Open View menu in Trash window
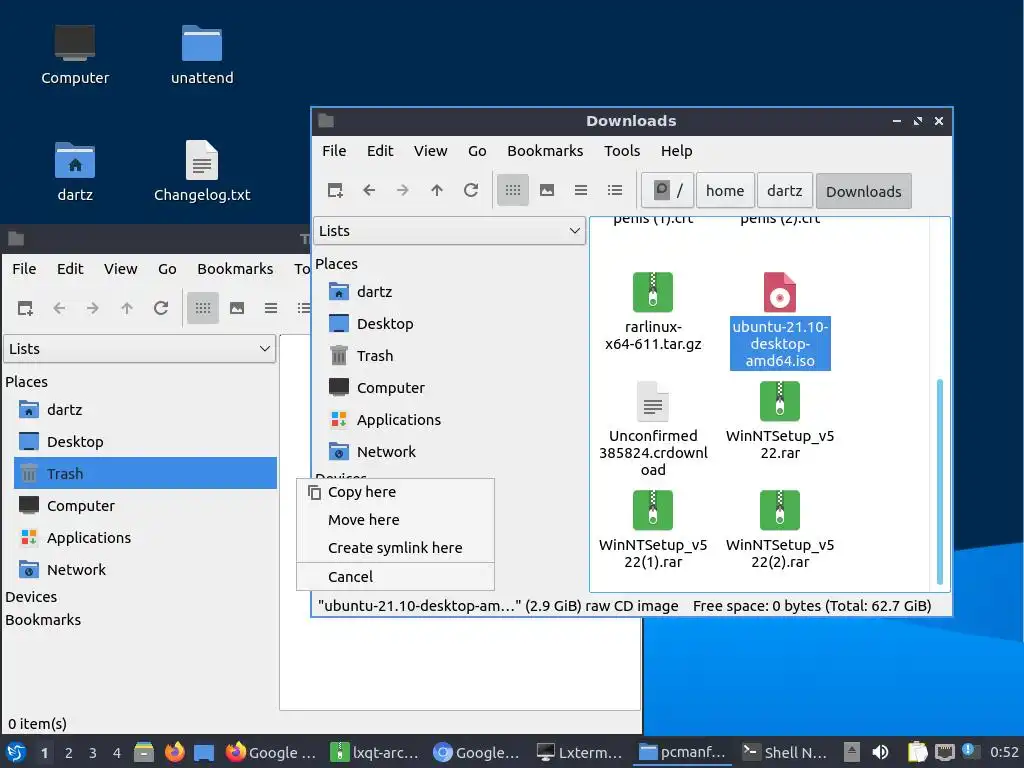Viewport: 1024px width, 768px height. pyautogui.click(x=120, y=269)
